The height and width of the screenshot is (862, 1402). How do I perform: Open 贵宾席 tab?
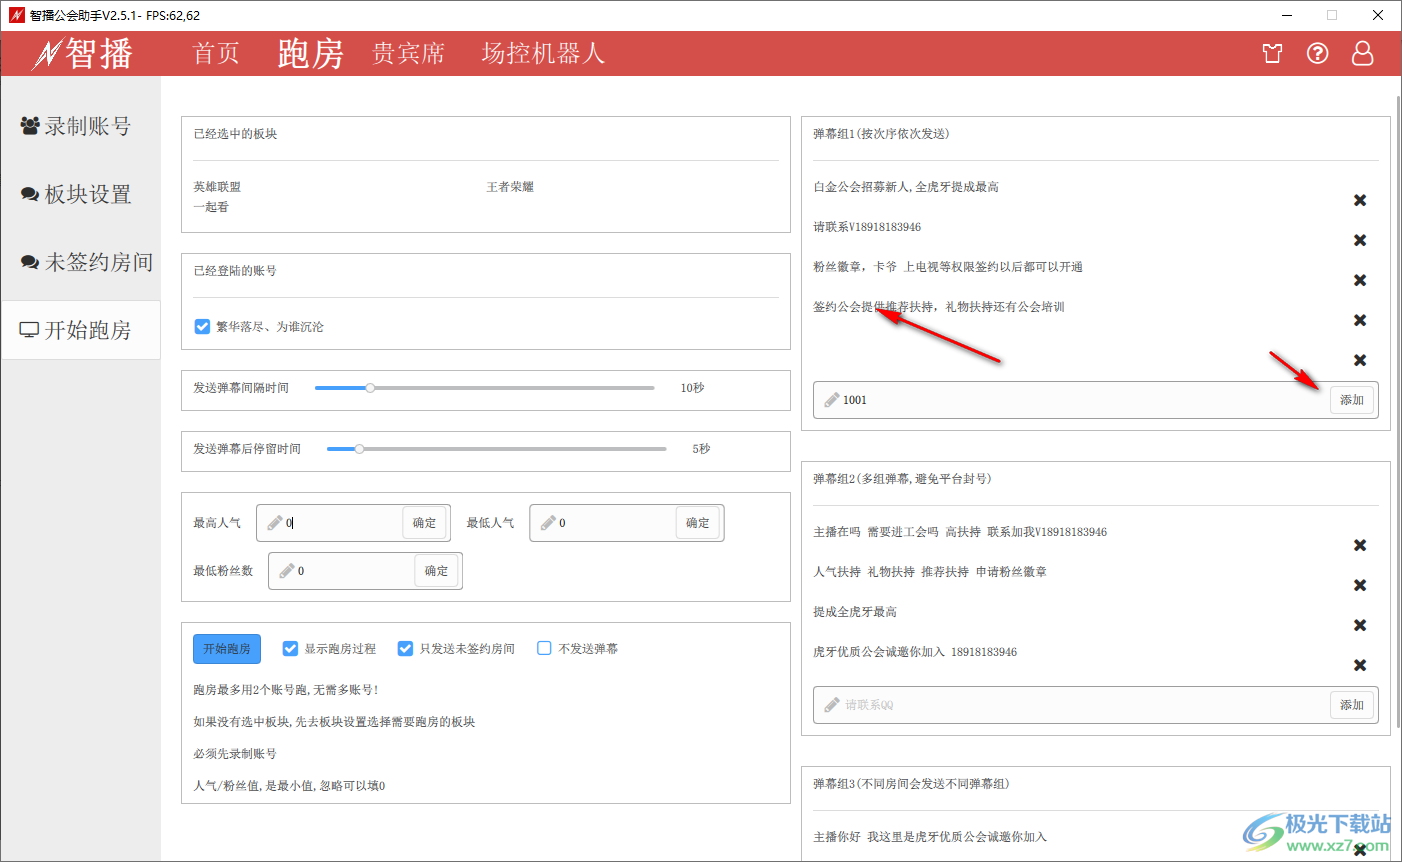(408, 54)
